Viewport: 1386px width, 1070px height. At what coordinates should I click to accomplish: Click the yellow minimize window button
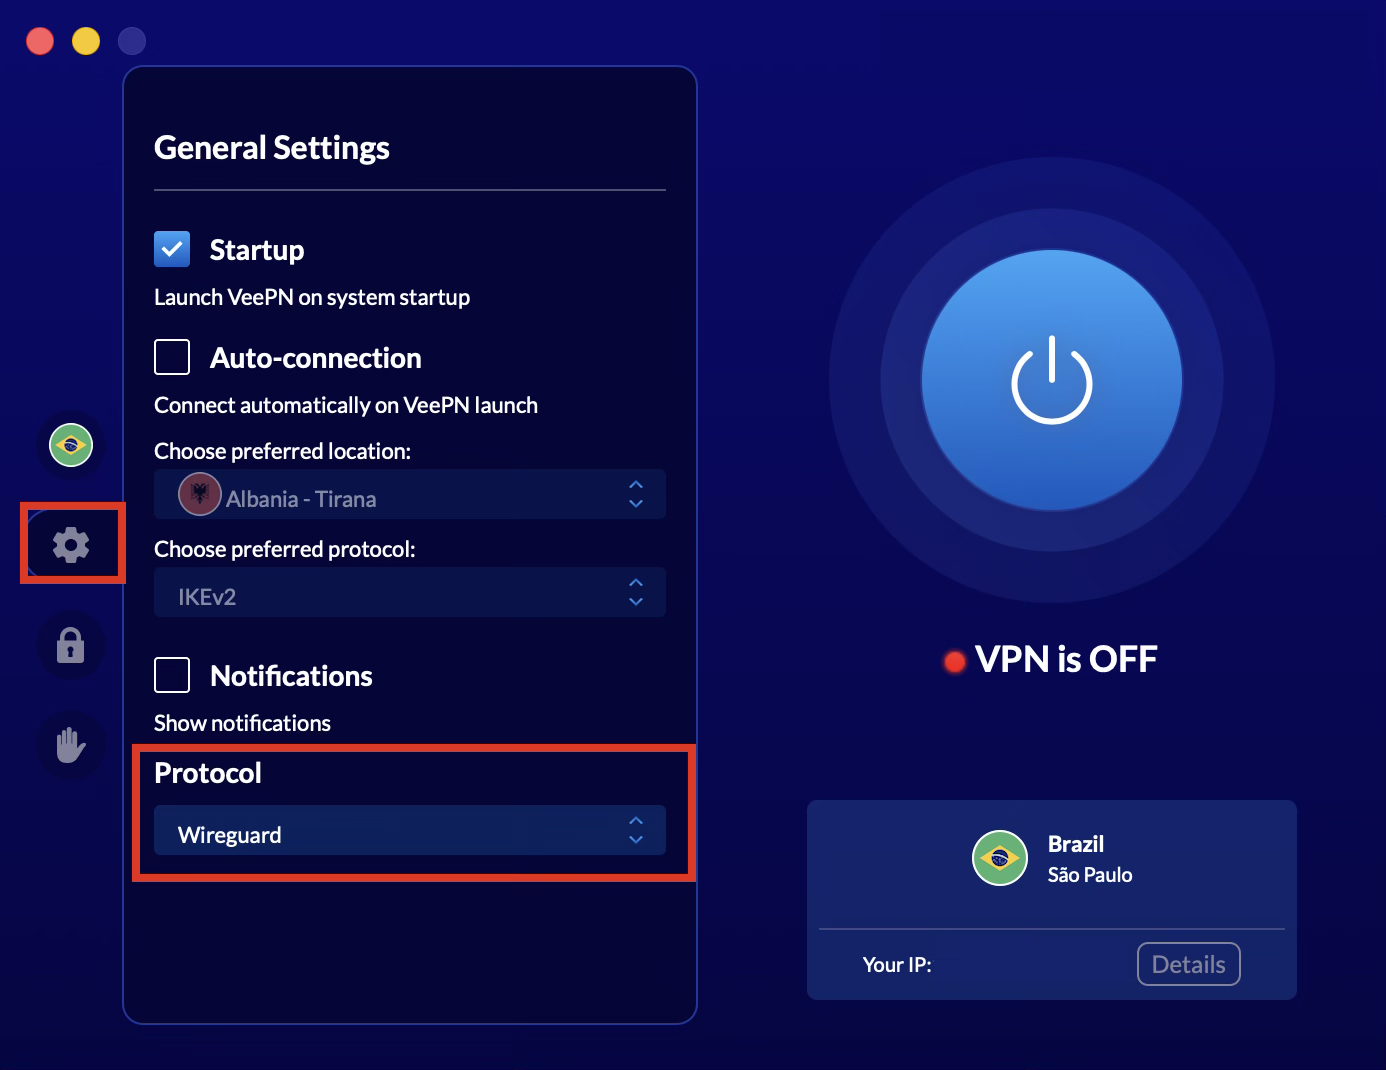(x=86, y=41)
